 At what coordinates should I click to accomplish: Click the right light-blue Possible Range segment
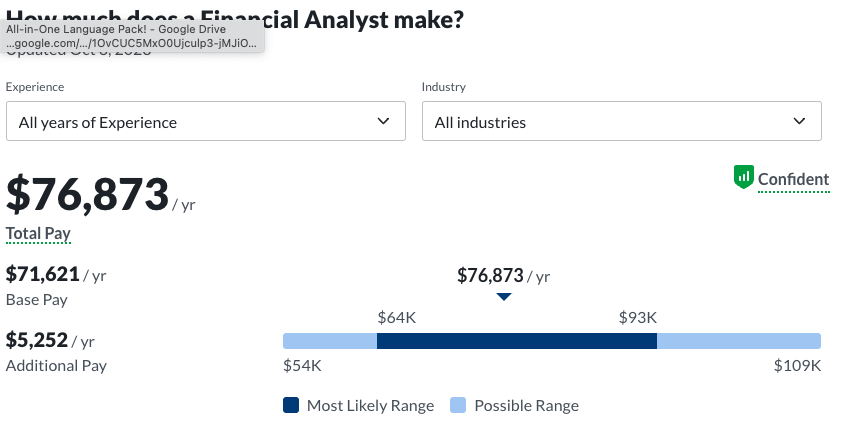coord(738,341)
